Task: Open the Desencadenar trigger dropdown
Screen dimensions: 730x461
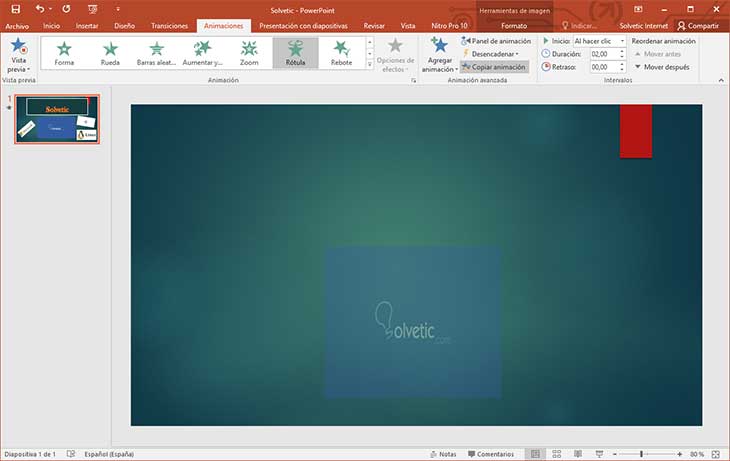Action: pos(490,54)
